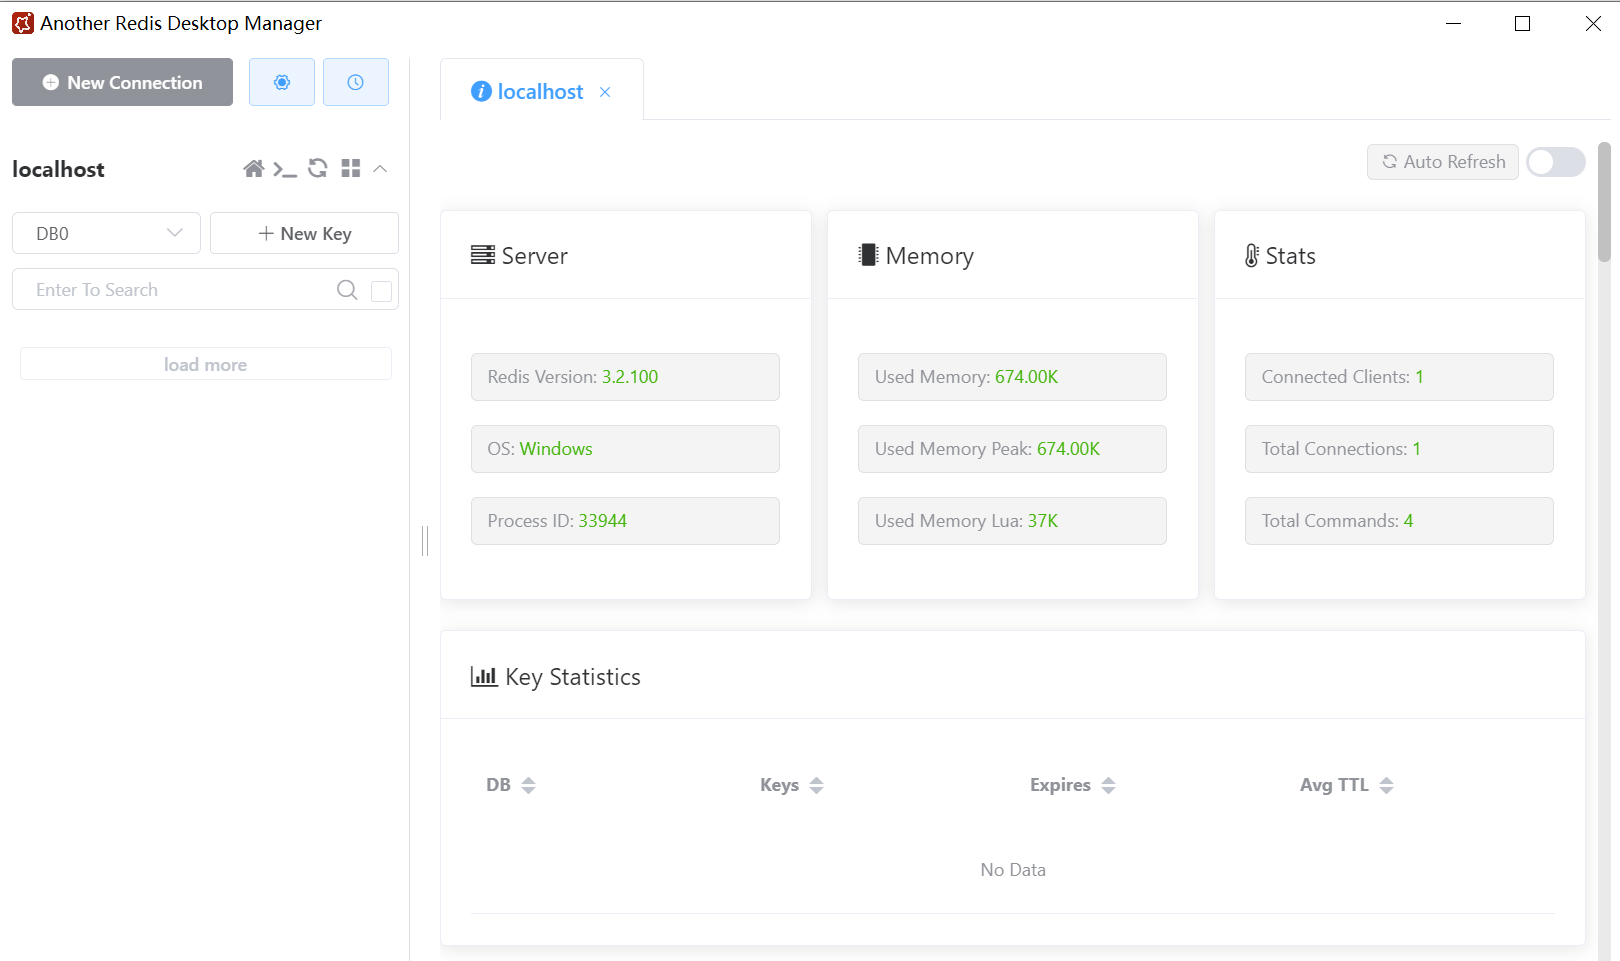
Task: Click the app logo in title bar
Action: coord(23,23)
